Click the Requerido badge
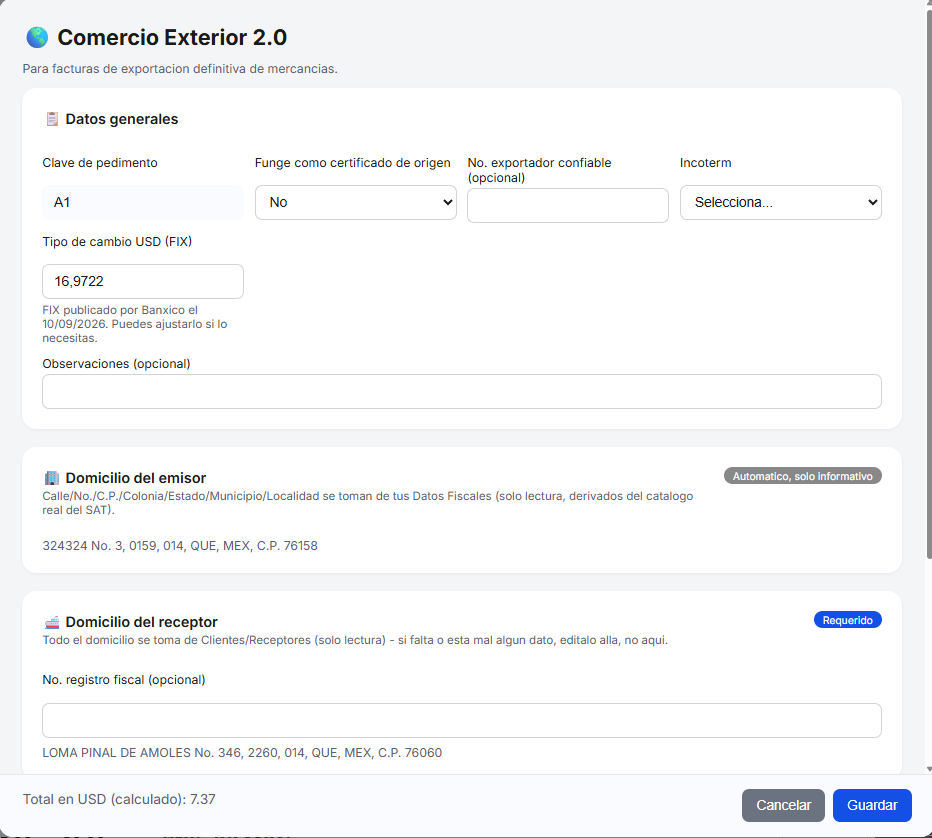Image resolution: width=932 pixels, height=838 pixels. (x=848, y=620)
